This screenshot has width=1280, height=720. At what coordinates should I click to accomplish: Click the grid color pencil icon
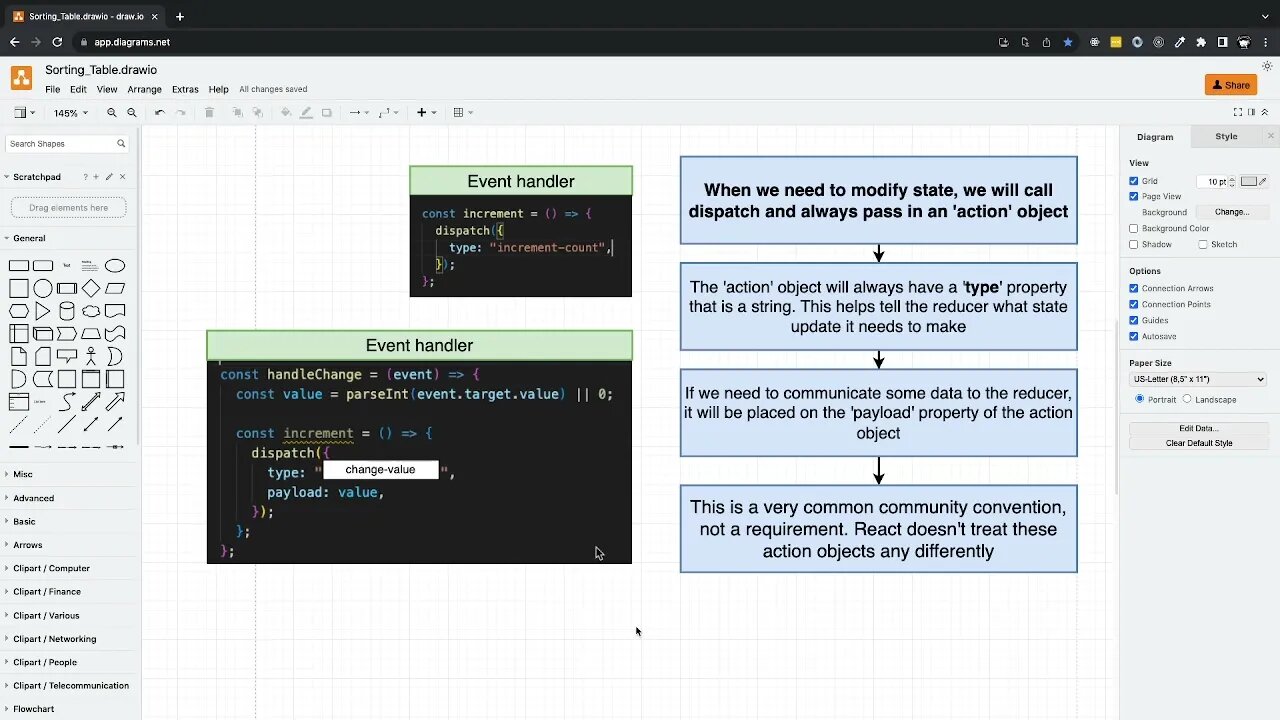click(x=1262, y=181)
